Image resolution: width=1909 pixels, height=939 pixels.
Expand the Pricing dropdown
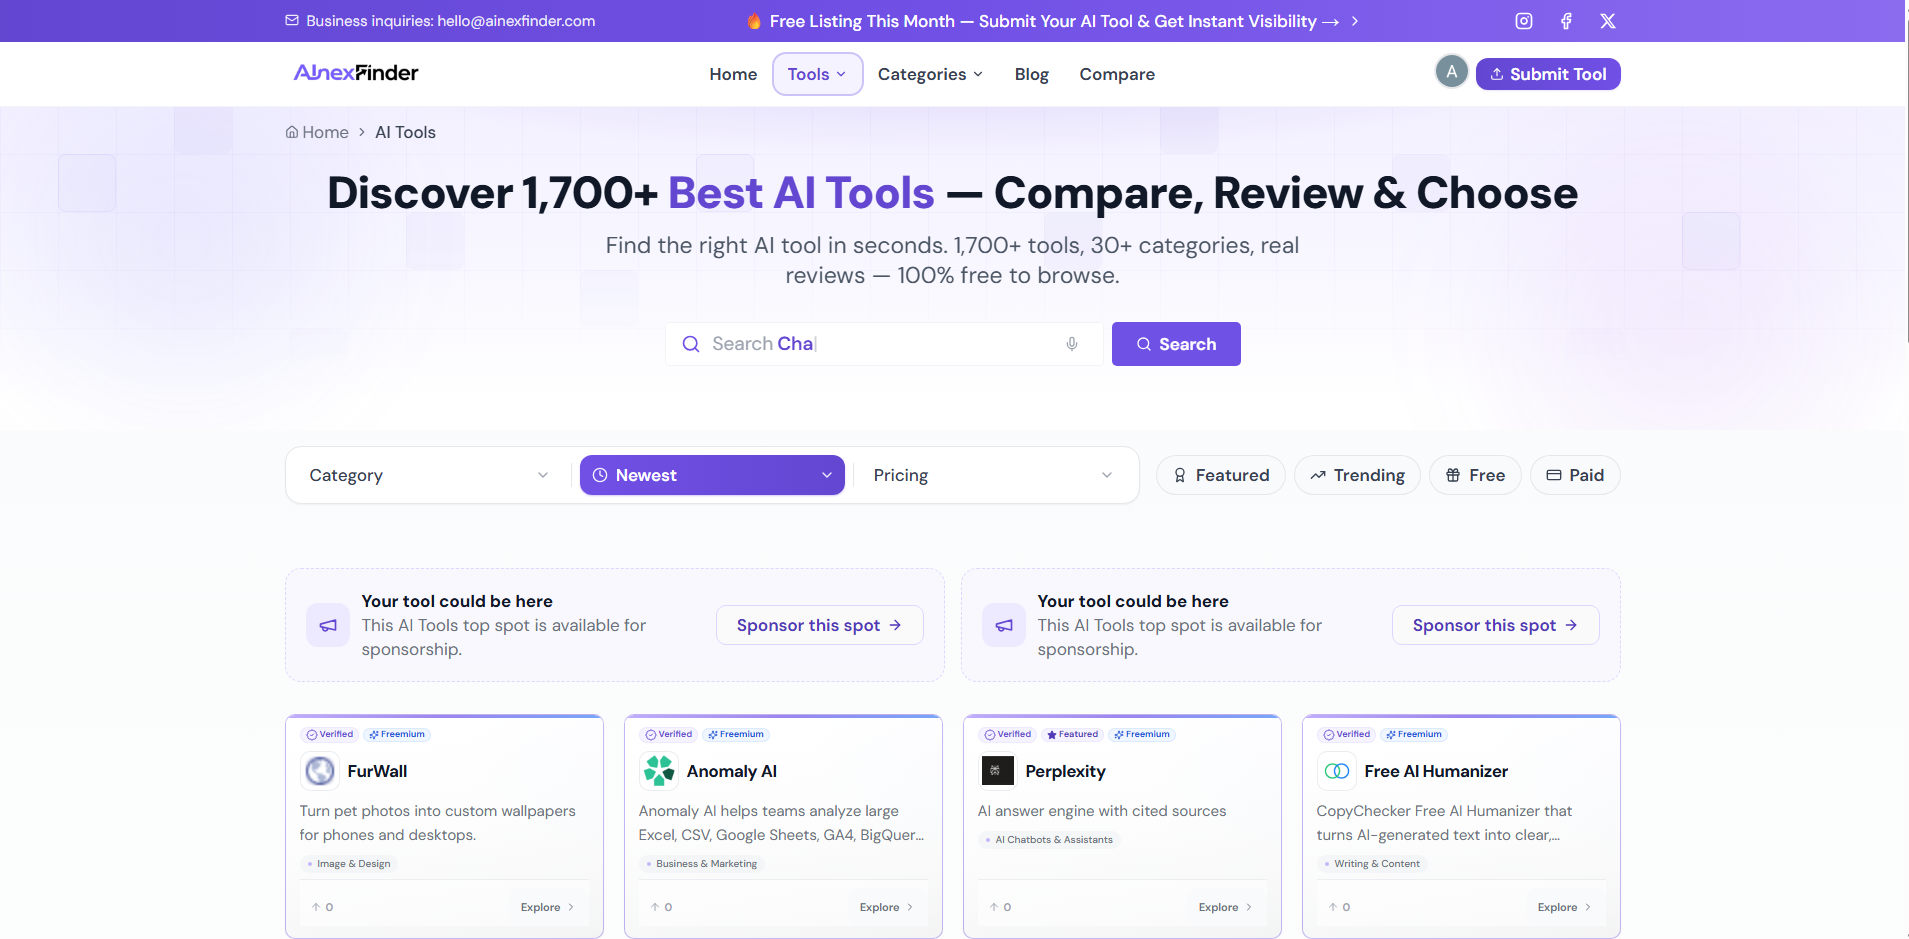[992, 475]
